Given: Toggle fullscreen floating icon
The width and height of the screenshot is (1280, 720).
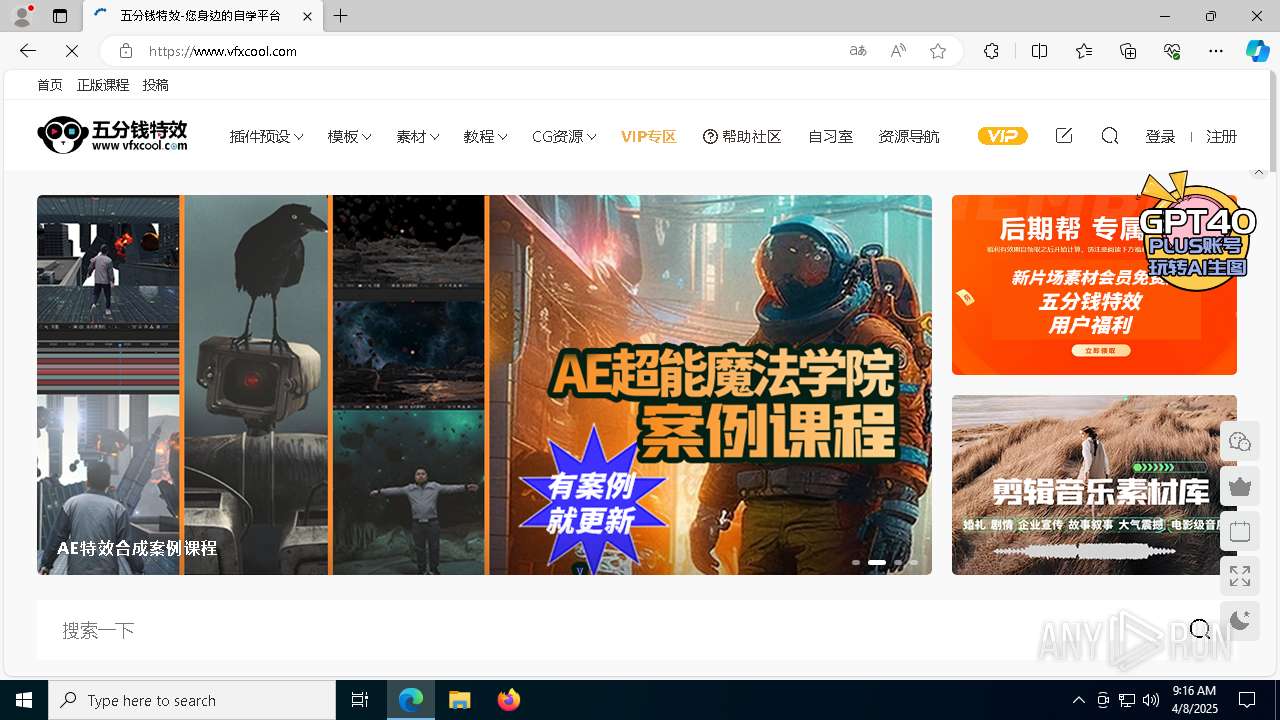Looking at the screenshot, I should [x=1240, y=577].
